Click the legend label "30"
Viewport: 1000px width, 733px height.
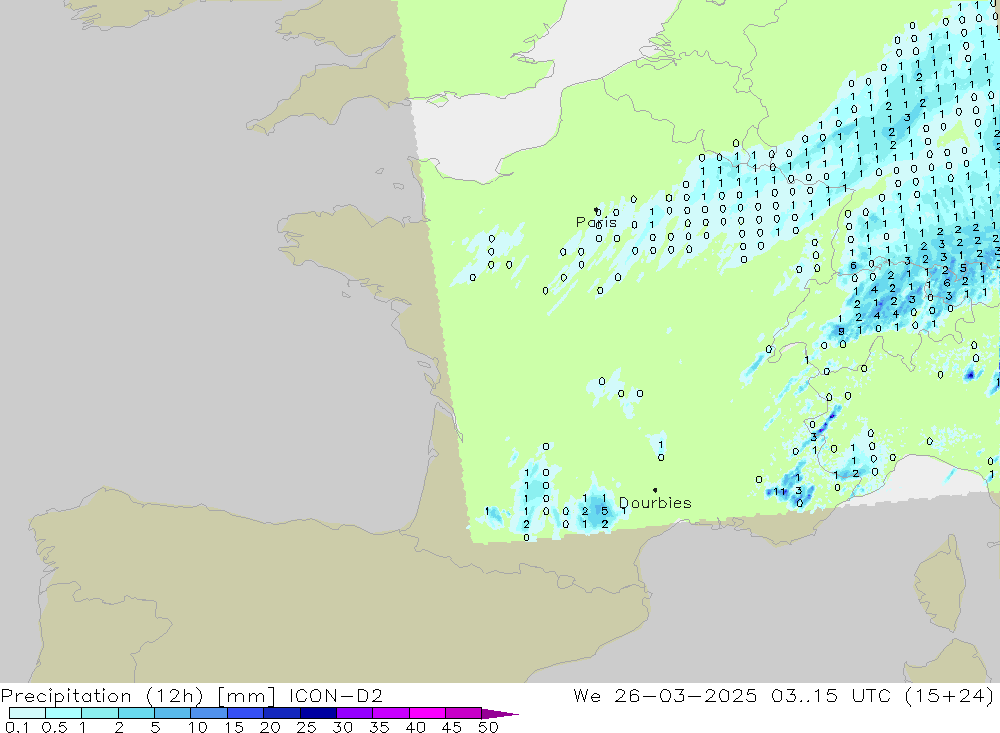pyautogui.click(x=343, y=727)
